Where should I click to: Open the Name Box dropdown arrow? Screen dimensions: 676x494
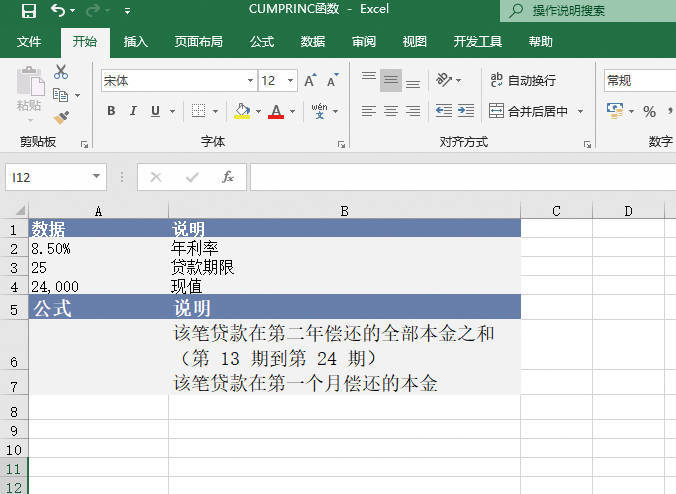point(97,177)
